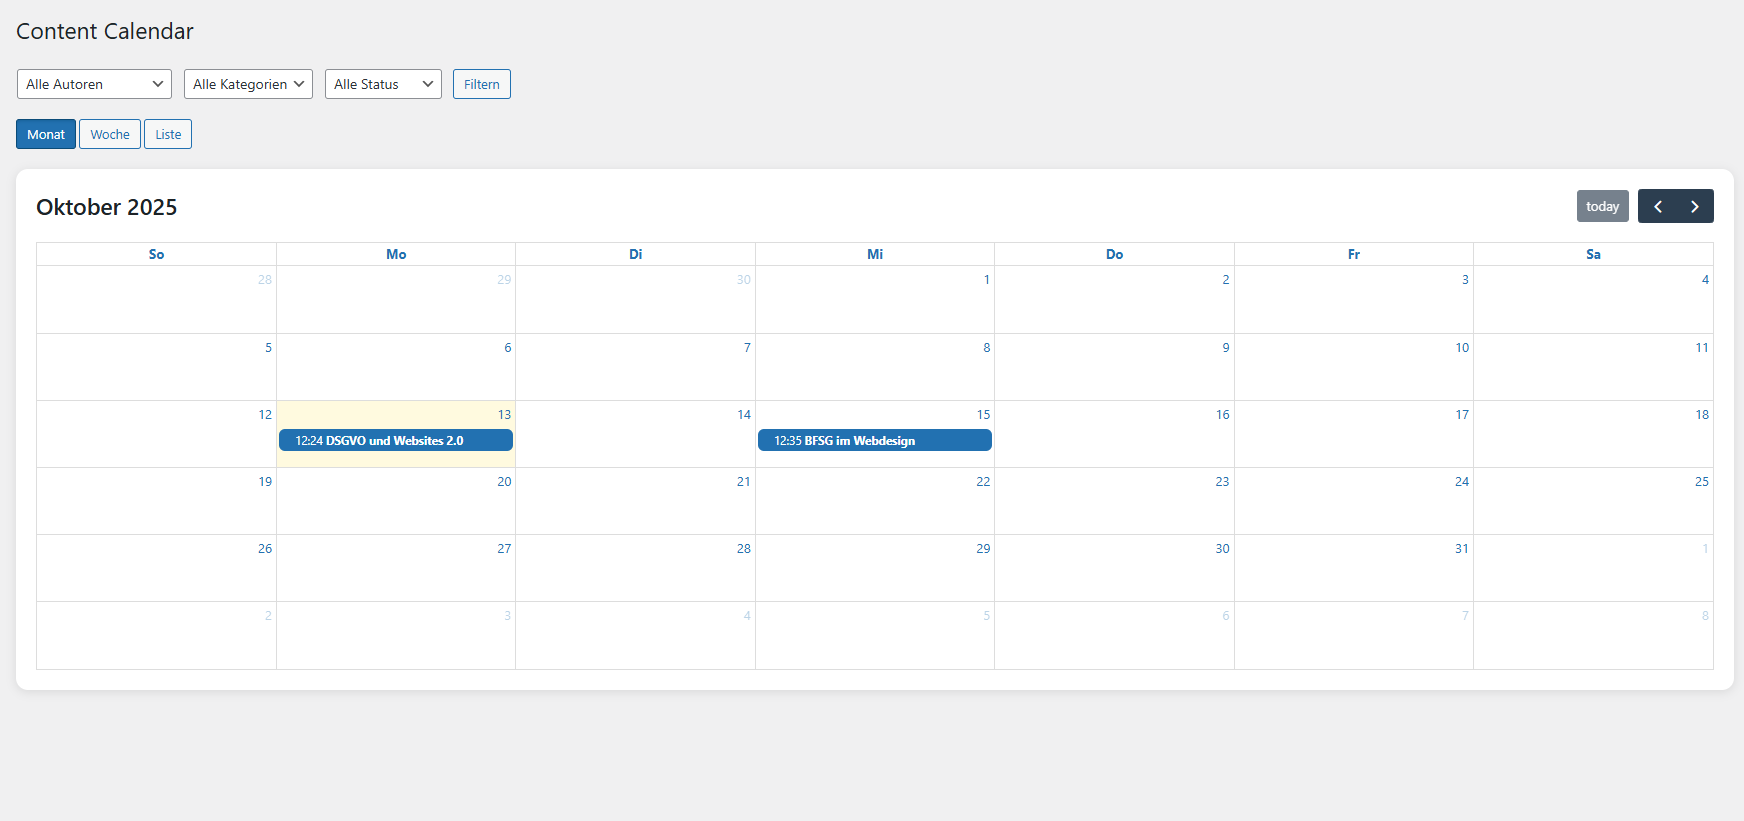Click the Fr column header
The width and height of the screenshot is (1744, 821).
(x=1353, y=254)
